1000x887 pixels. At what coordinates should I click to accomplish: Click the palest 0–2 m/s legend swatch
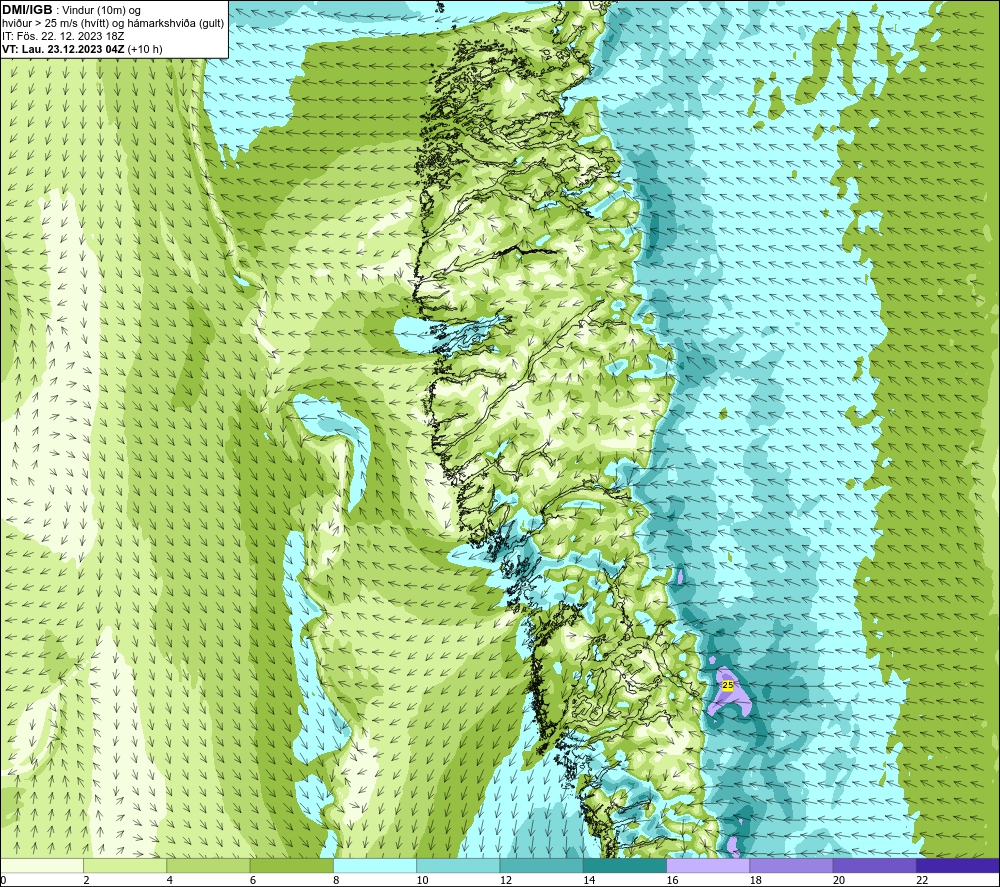[x=41, y=865]
